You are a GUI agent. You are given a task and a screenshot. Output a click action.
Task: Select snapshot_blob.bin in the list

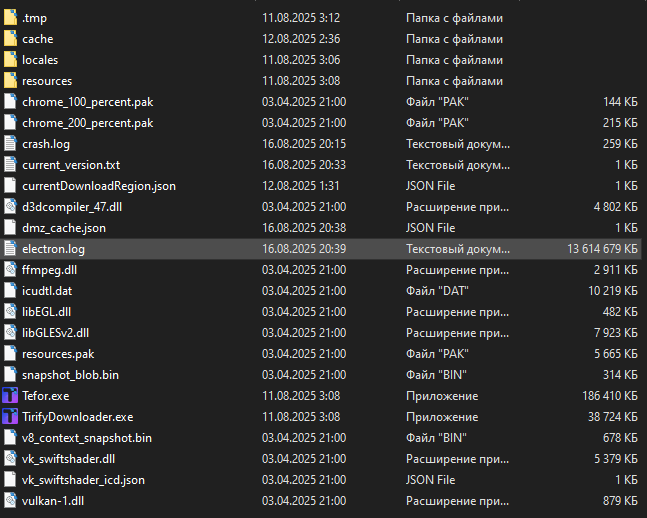pos(70,374)
